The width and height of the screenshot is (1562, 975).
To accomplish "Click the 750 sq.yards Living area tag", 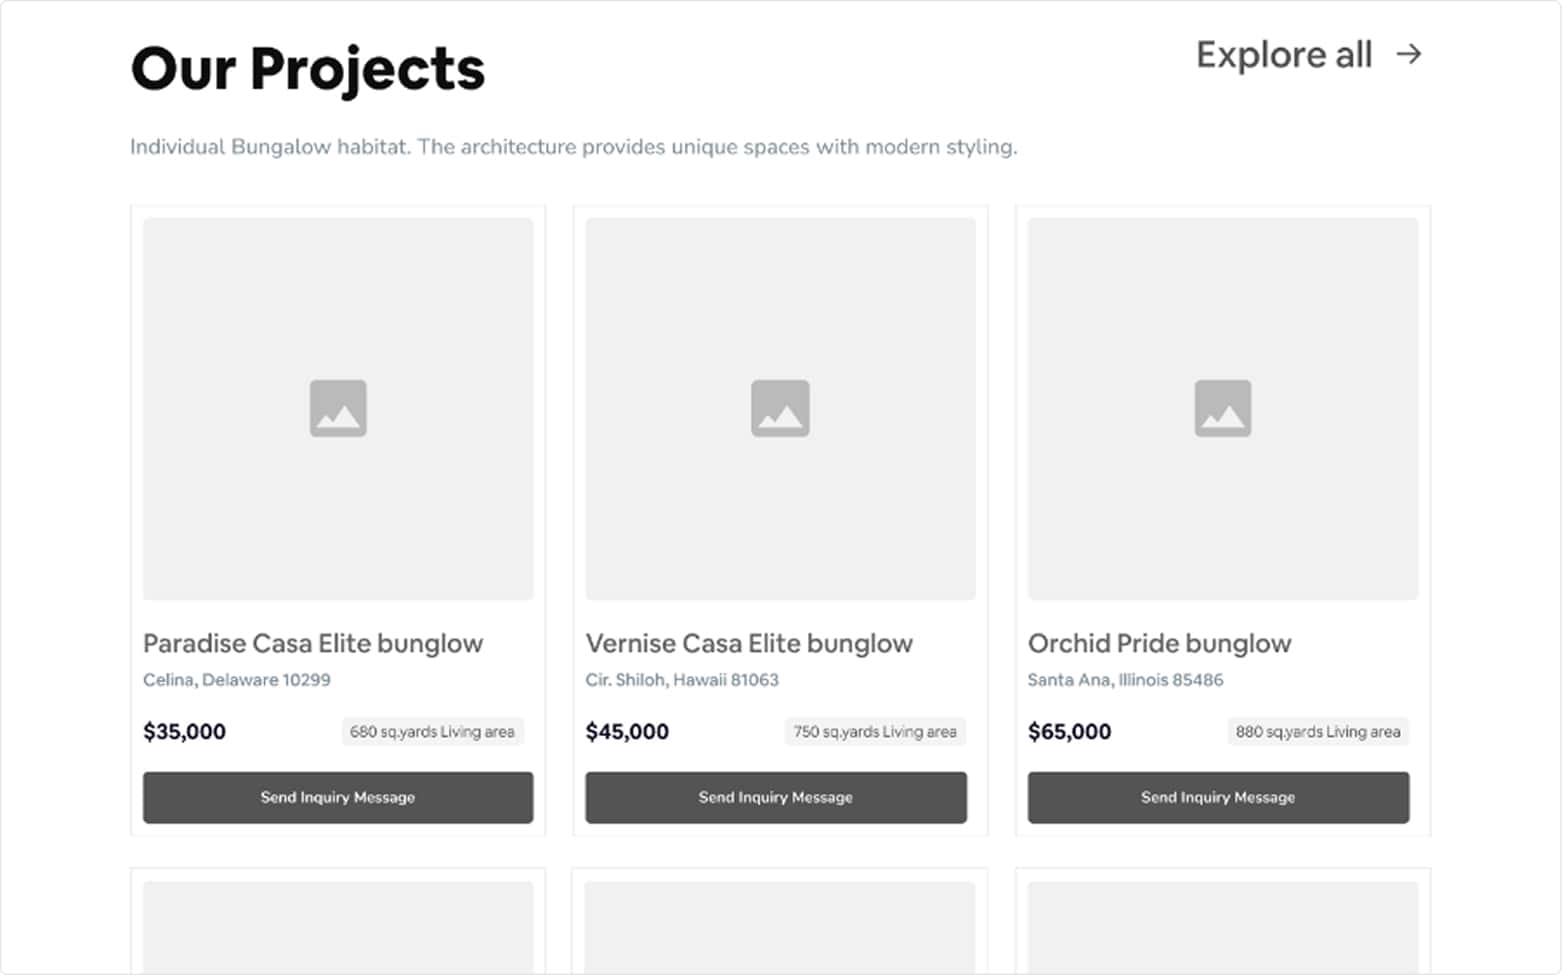I will click(875, 731).
